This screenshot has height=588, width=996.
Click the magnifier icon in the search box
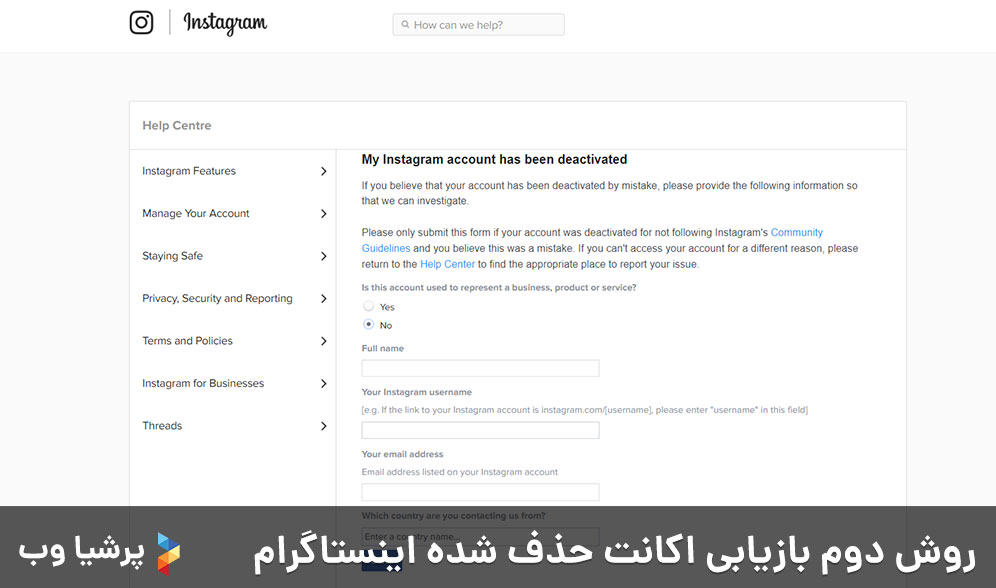tap(404, 24)
